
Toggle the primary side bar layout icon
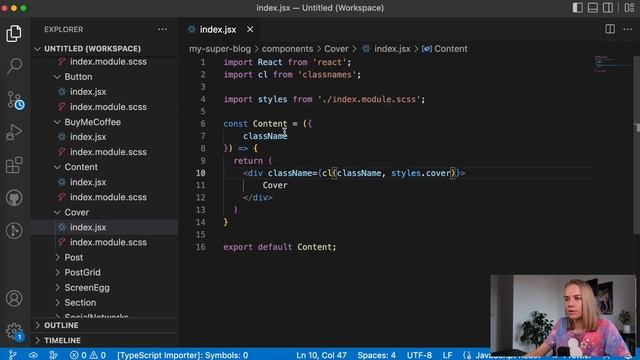577,8
